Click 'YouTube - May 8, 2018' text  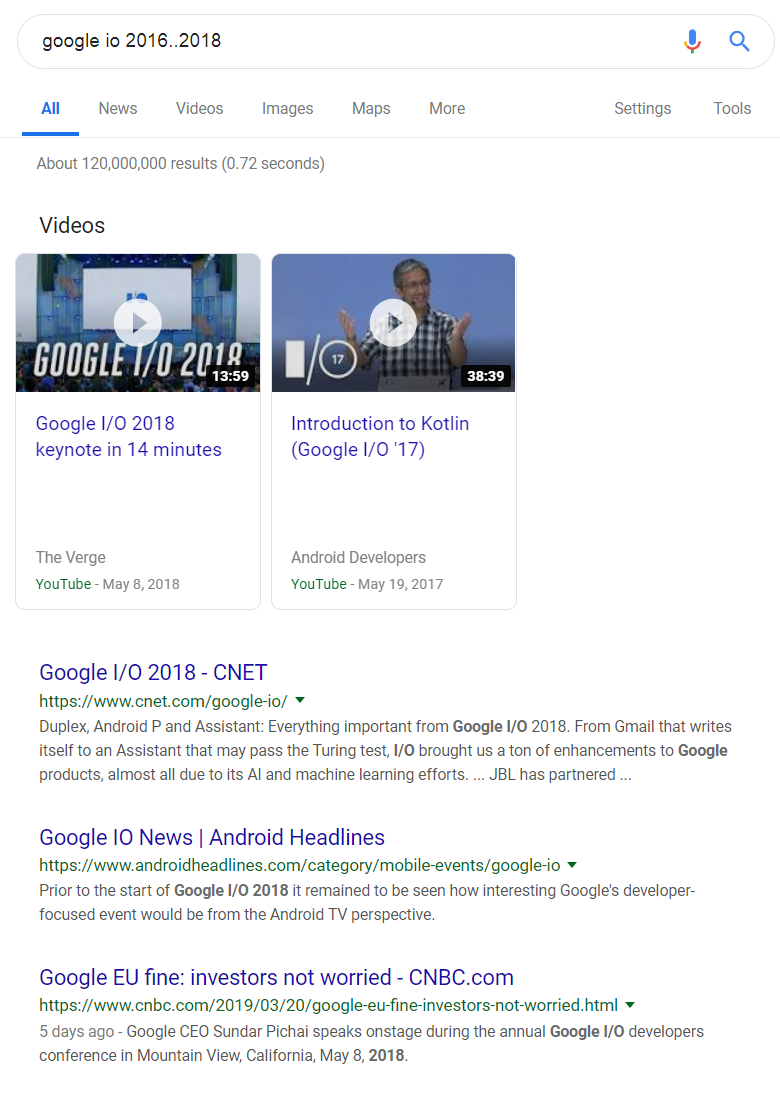pyautogui.click(x=108, y=584)
